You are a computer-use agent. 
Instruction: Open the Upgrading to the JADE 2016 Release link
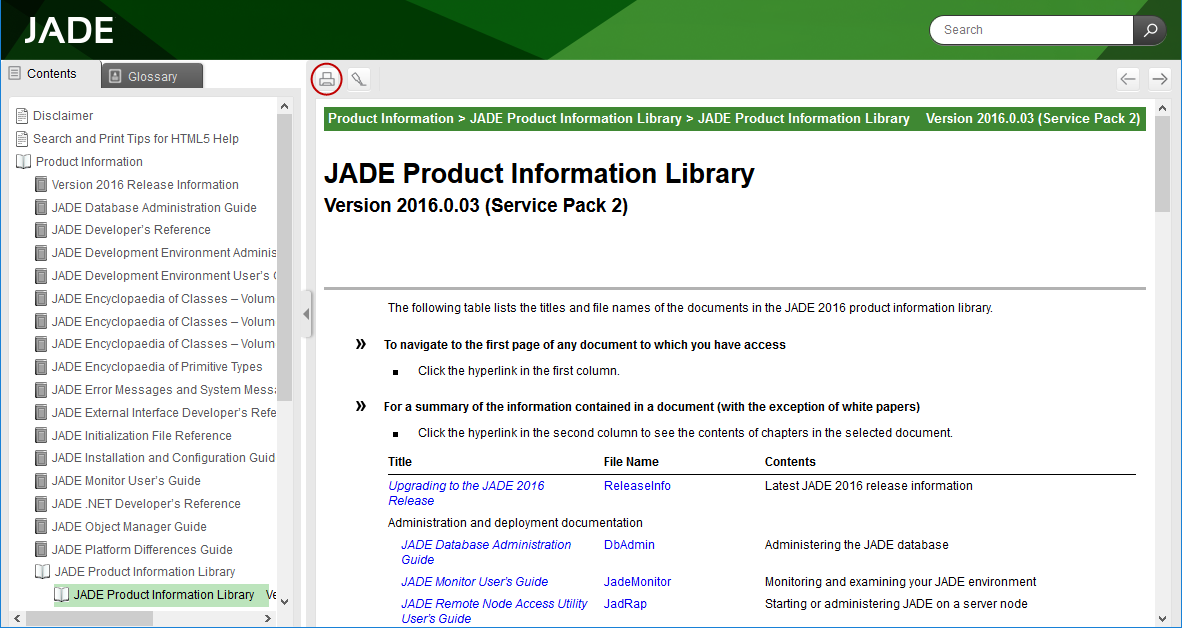coord(466,493)
